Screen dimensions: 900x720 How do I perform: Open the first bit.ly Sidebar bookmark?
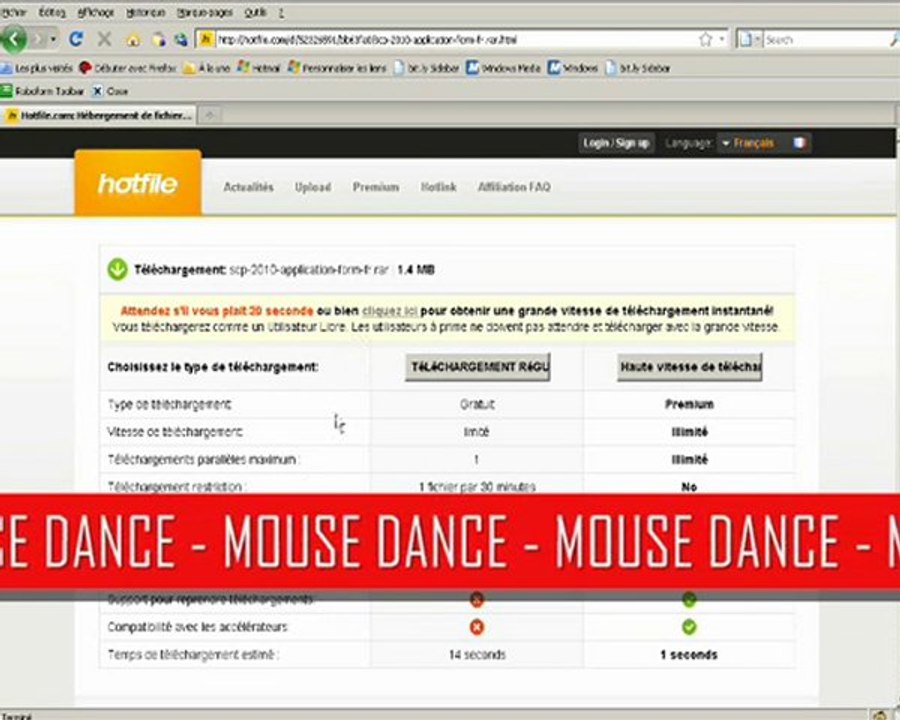pos(426,68)
